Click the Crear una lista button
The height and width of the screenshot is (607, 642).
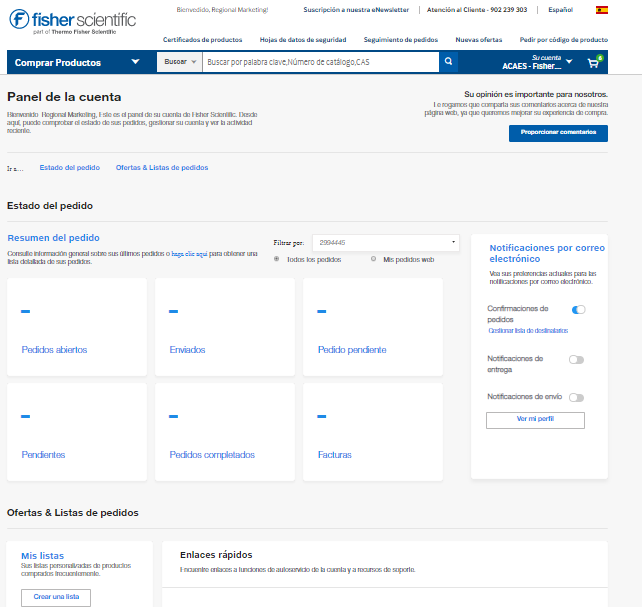[56, 597]
